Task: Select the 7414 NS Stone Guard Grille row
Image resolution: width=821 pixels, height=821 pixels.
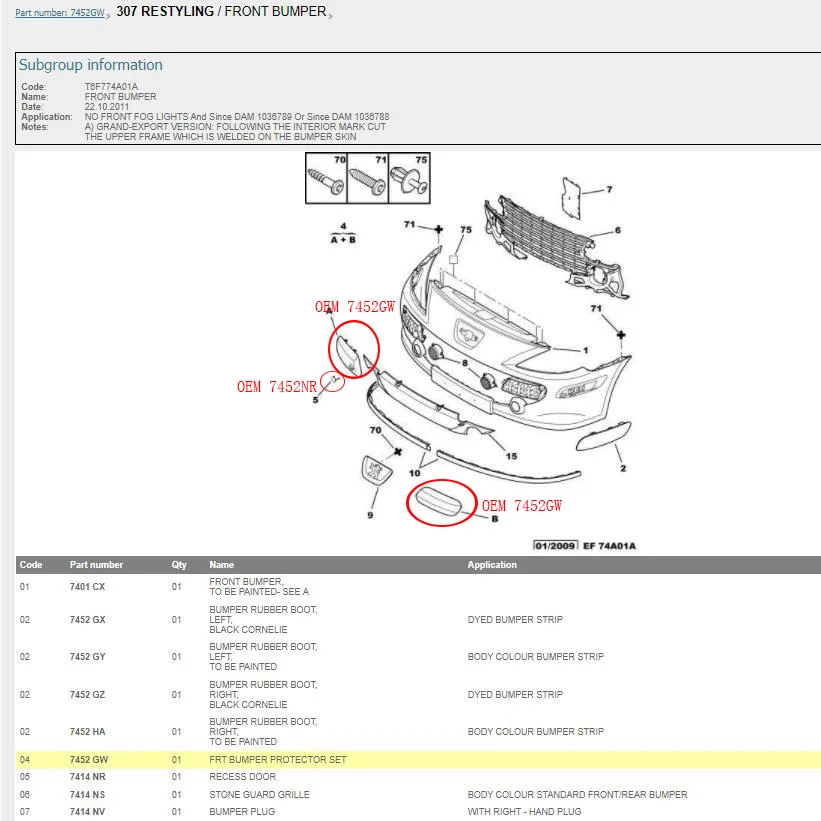Action: 418,794
